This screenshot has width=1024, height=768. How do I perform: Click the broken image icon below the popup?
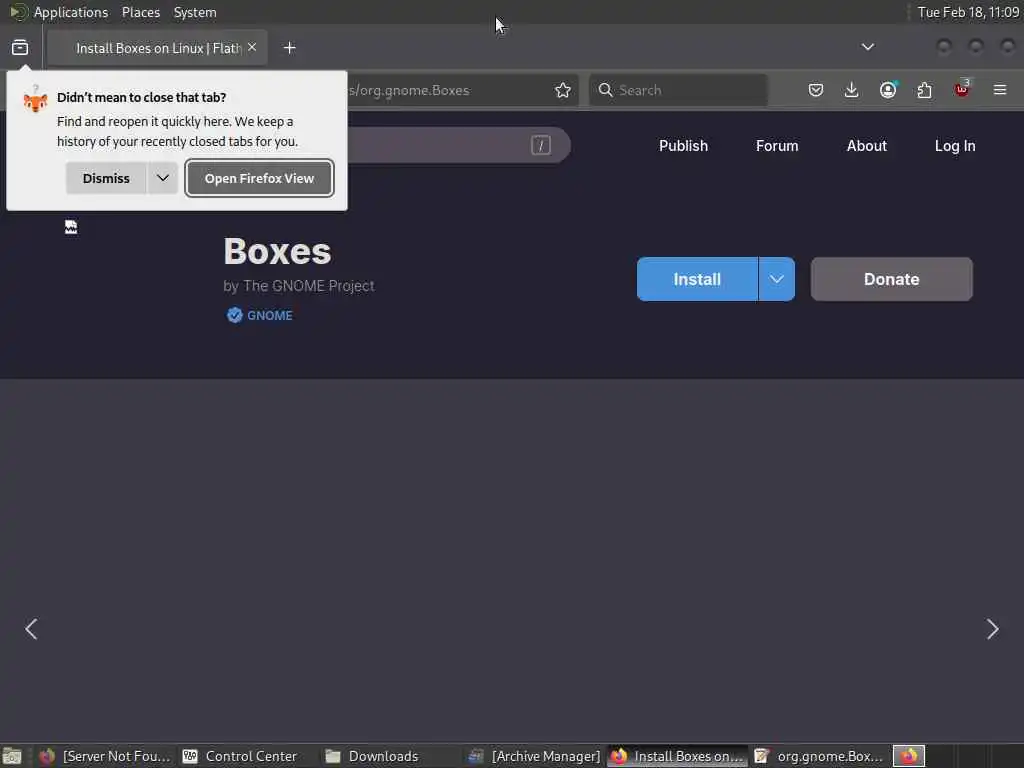coord(71,227)
